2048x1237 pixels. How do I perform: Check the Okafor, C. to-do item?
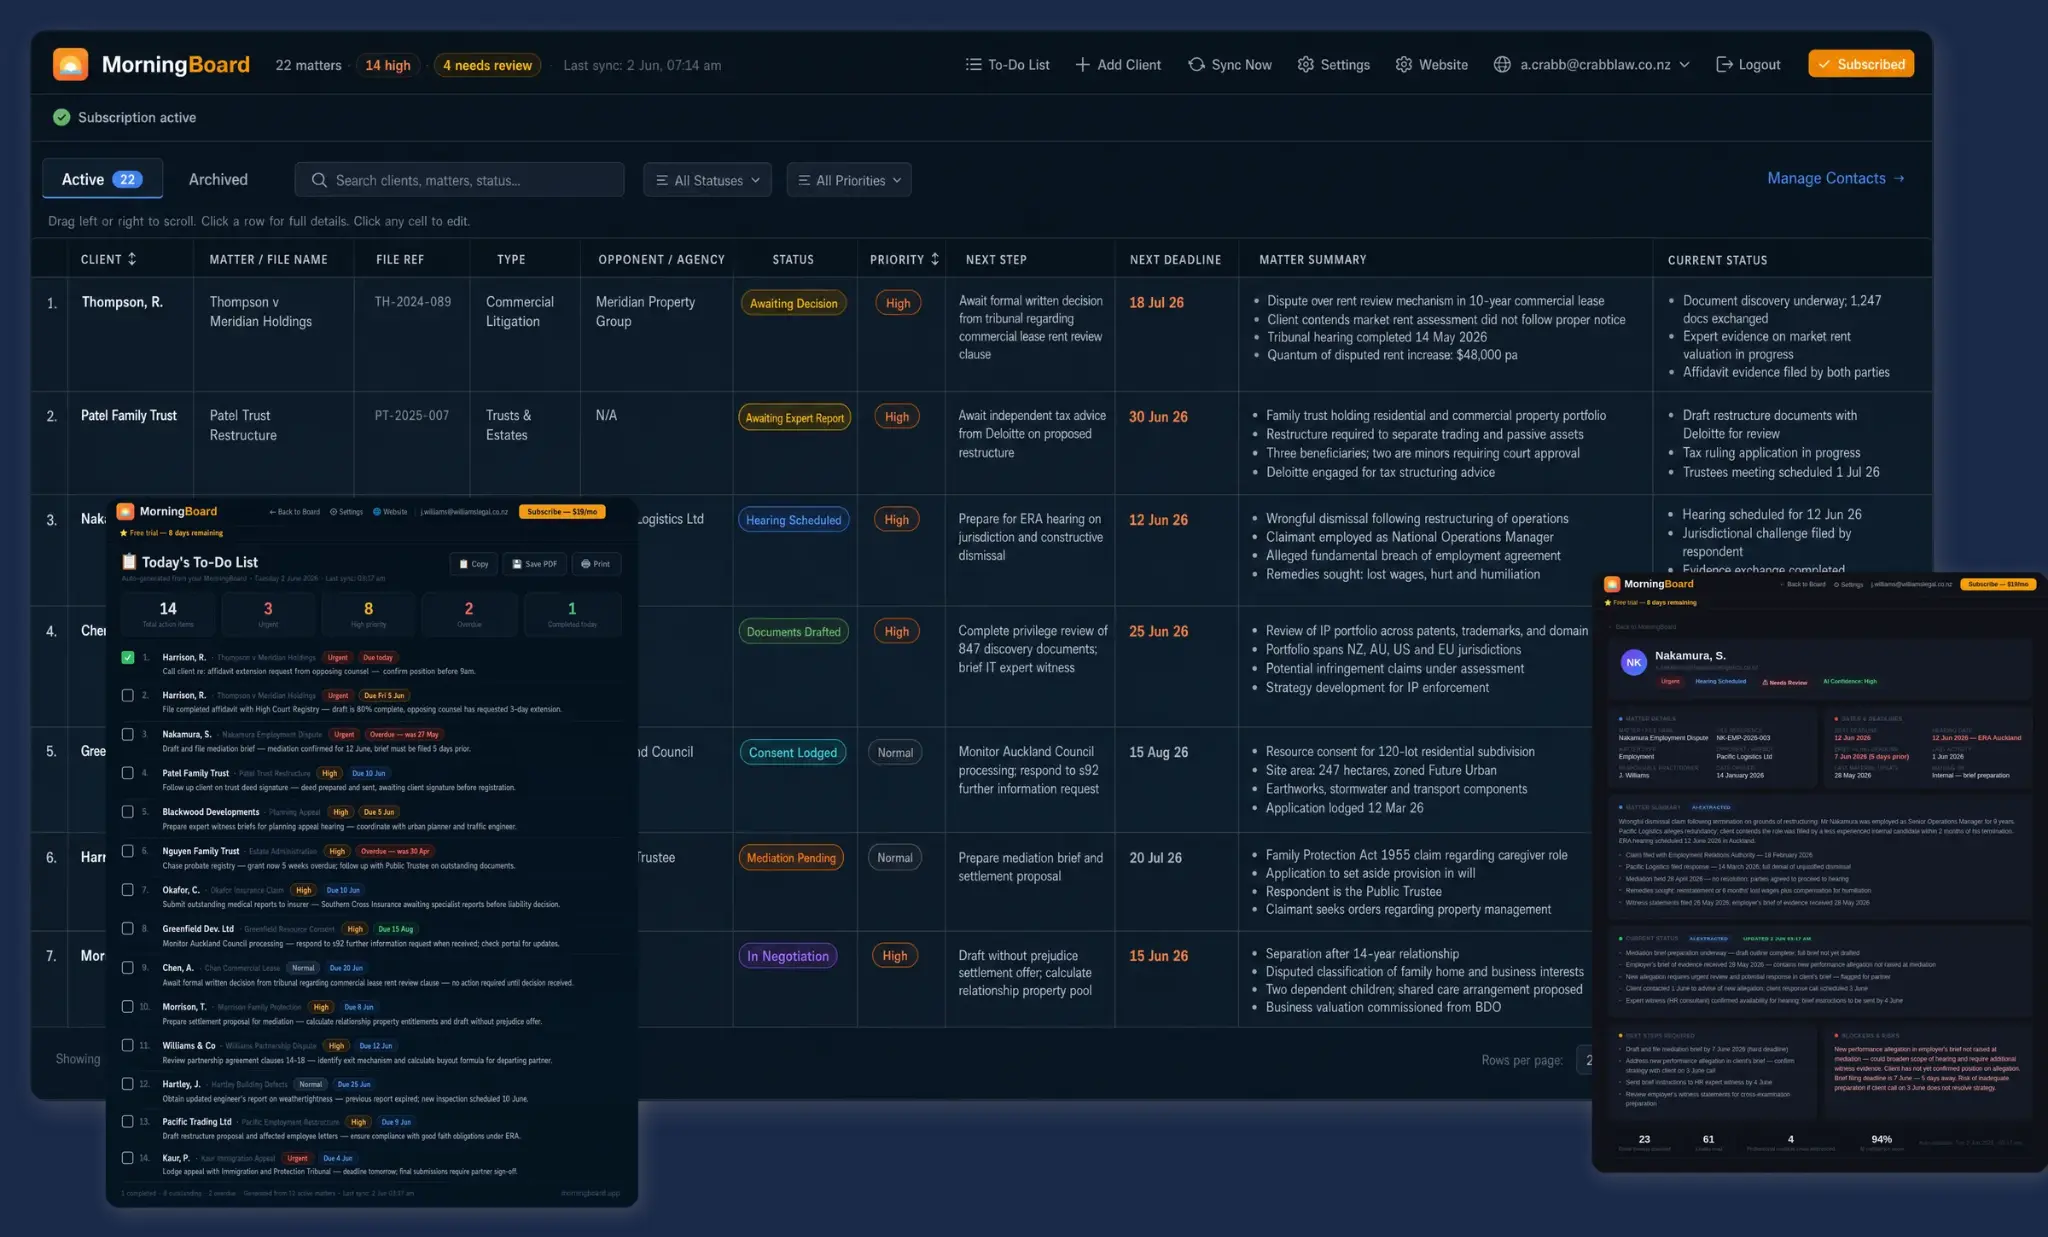pos(127,889)
